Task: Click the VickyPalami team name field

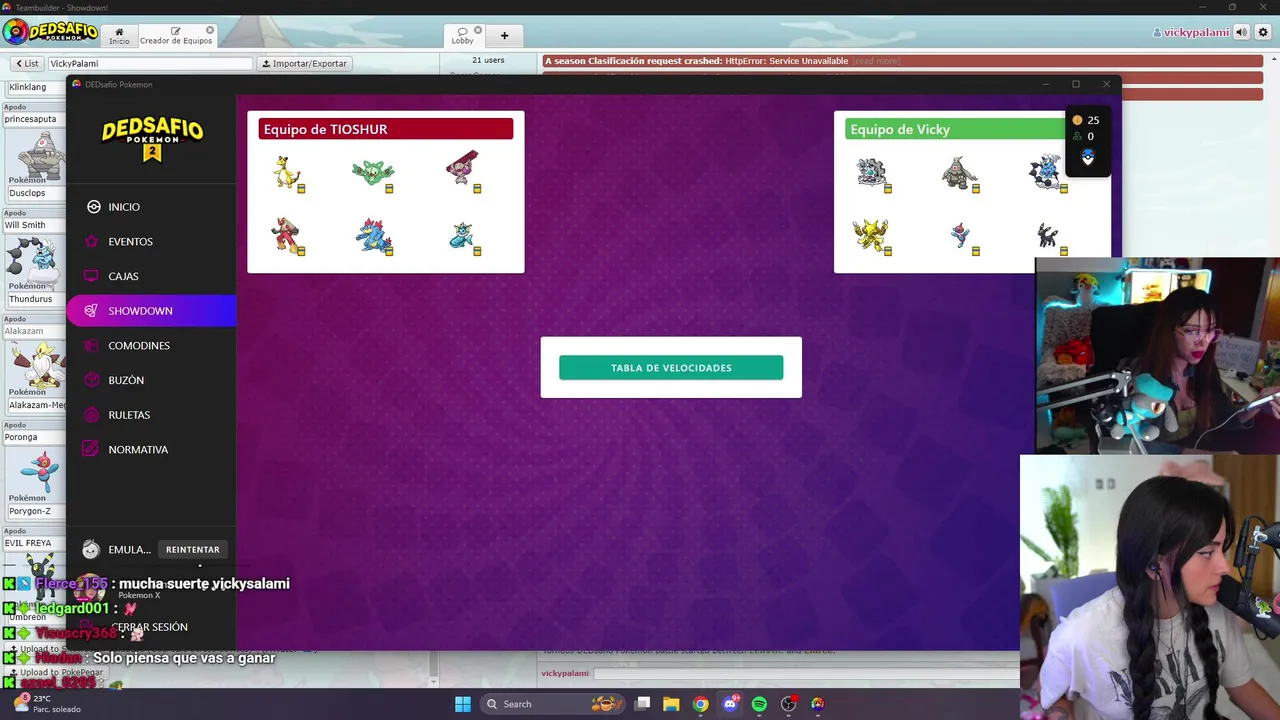Action: coord(150,64)
